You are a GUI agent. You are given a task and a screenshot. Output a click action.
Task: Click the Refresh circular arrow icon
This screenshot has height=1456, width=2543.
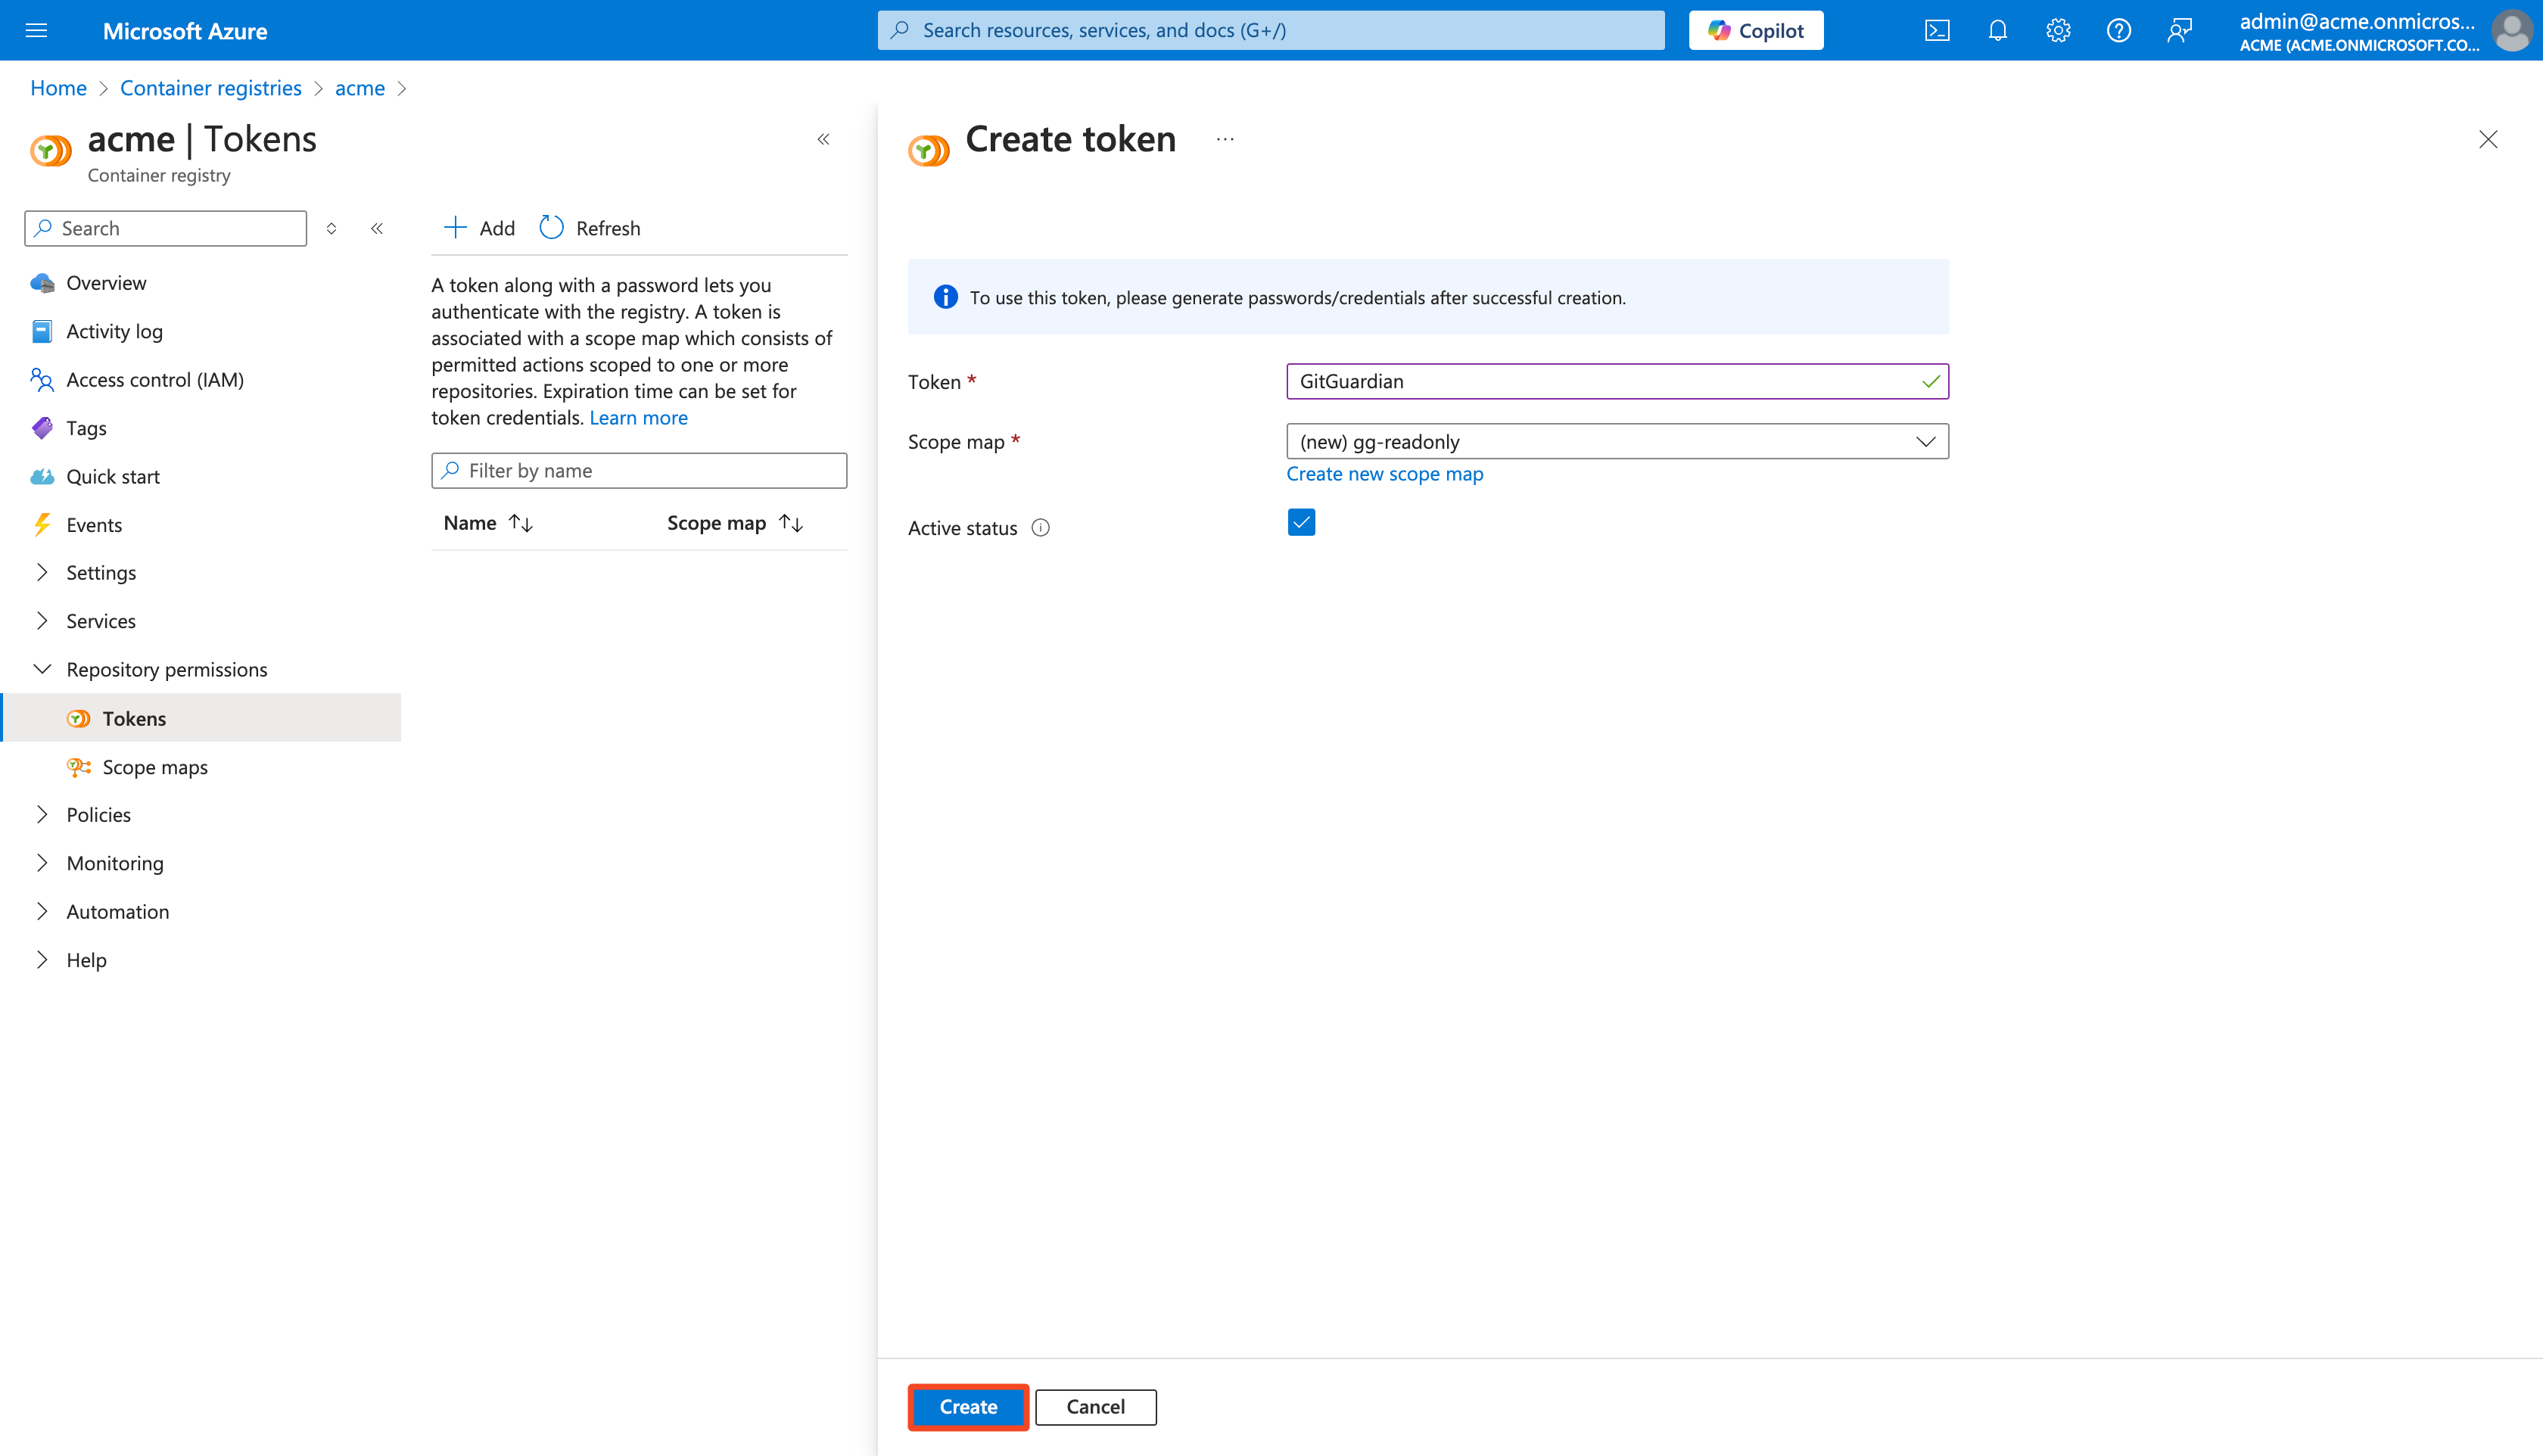(551, 227)
